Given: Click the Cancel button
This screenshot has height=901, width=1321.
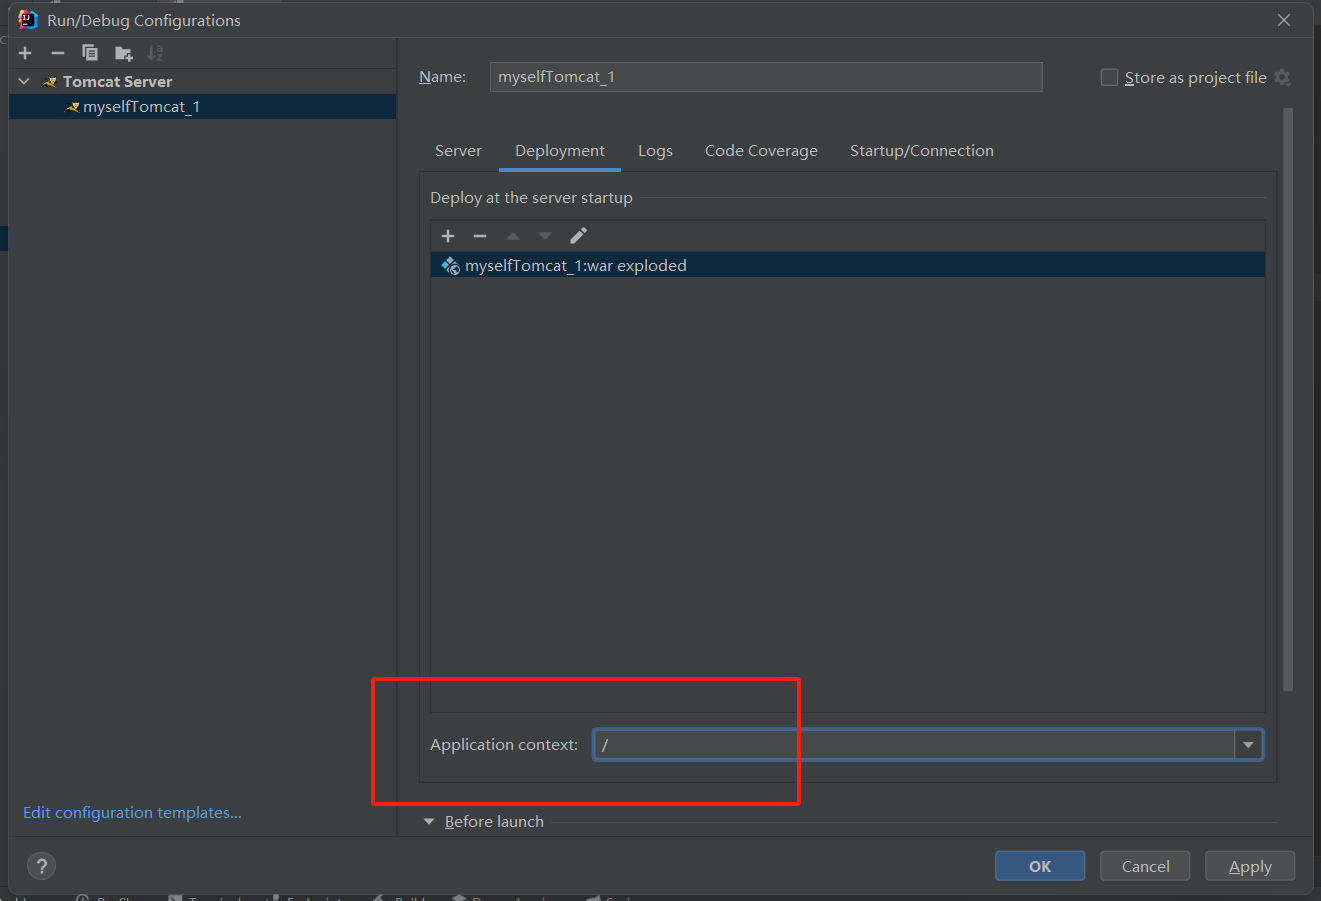Looking at the screenshot, I should pyautogui.click(x=1145, y=866).
